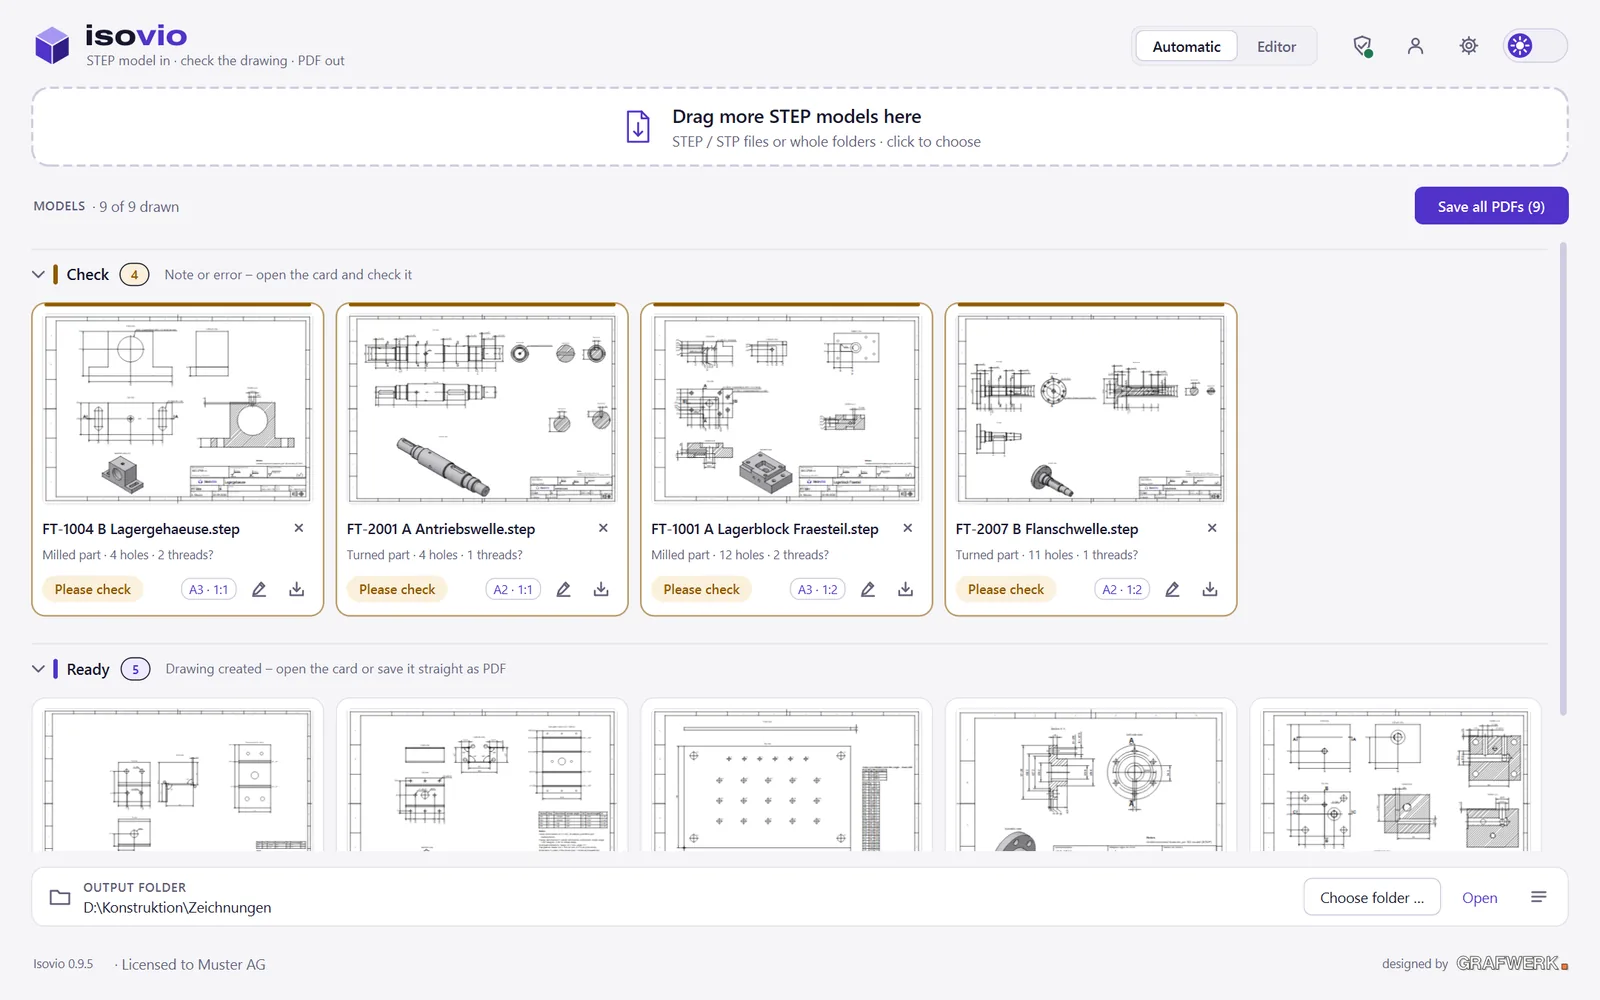Viewport: 1600px width, 1000px height.
Task: Click the output path D:\Konstruktion\Zeichnungen
Action: 177,908
